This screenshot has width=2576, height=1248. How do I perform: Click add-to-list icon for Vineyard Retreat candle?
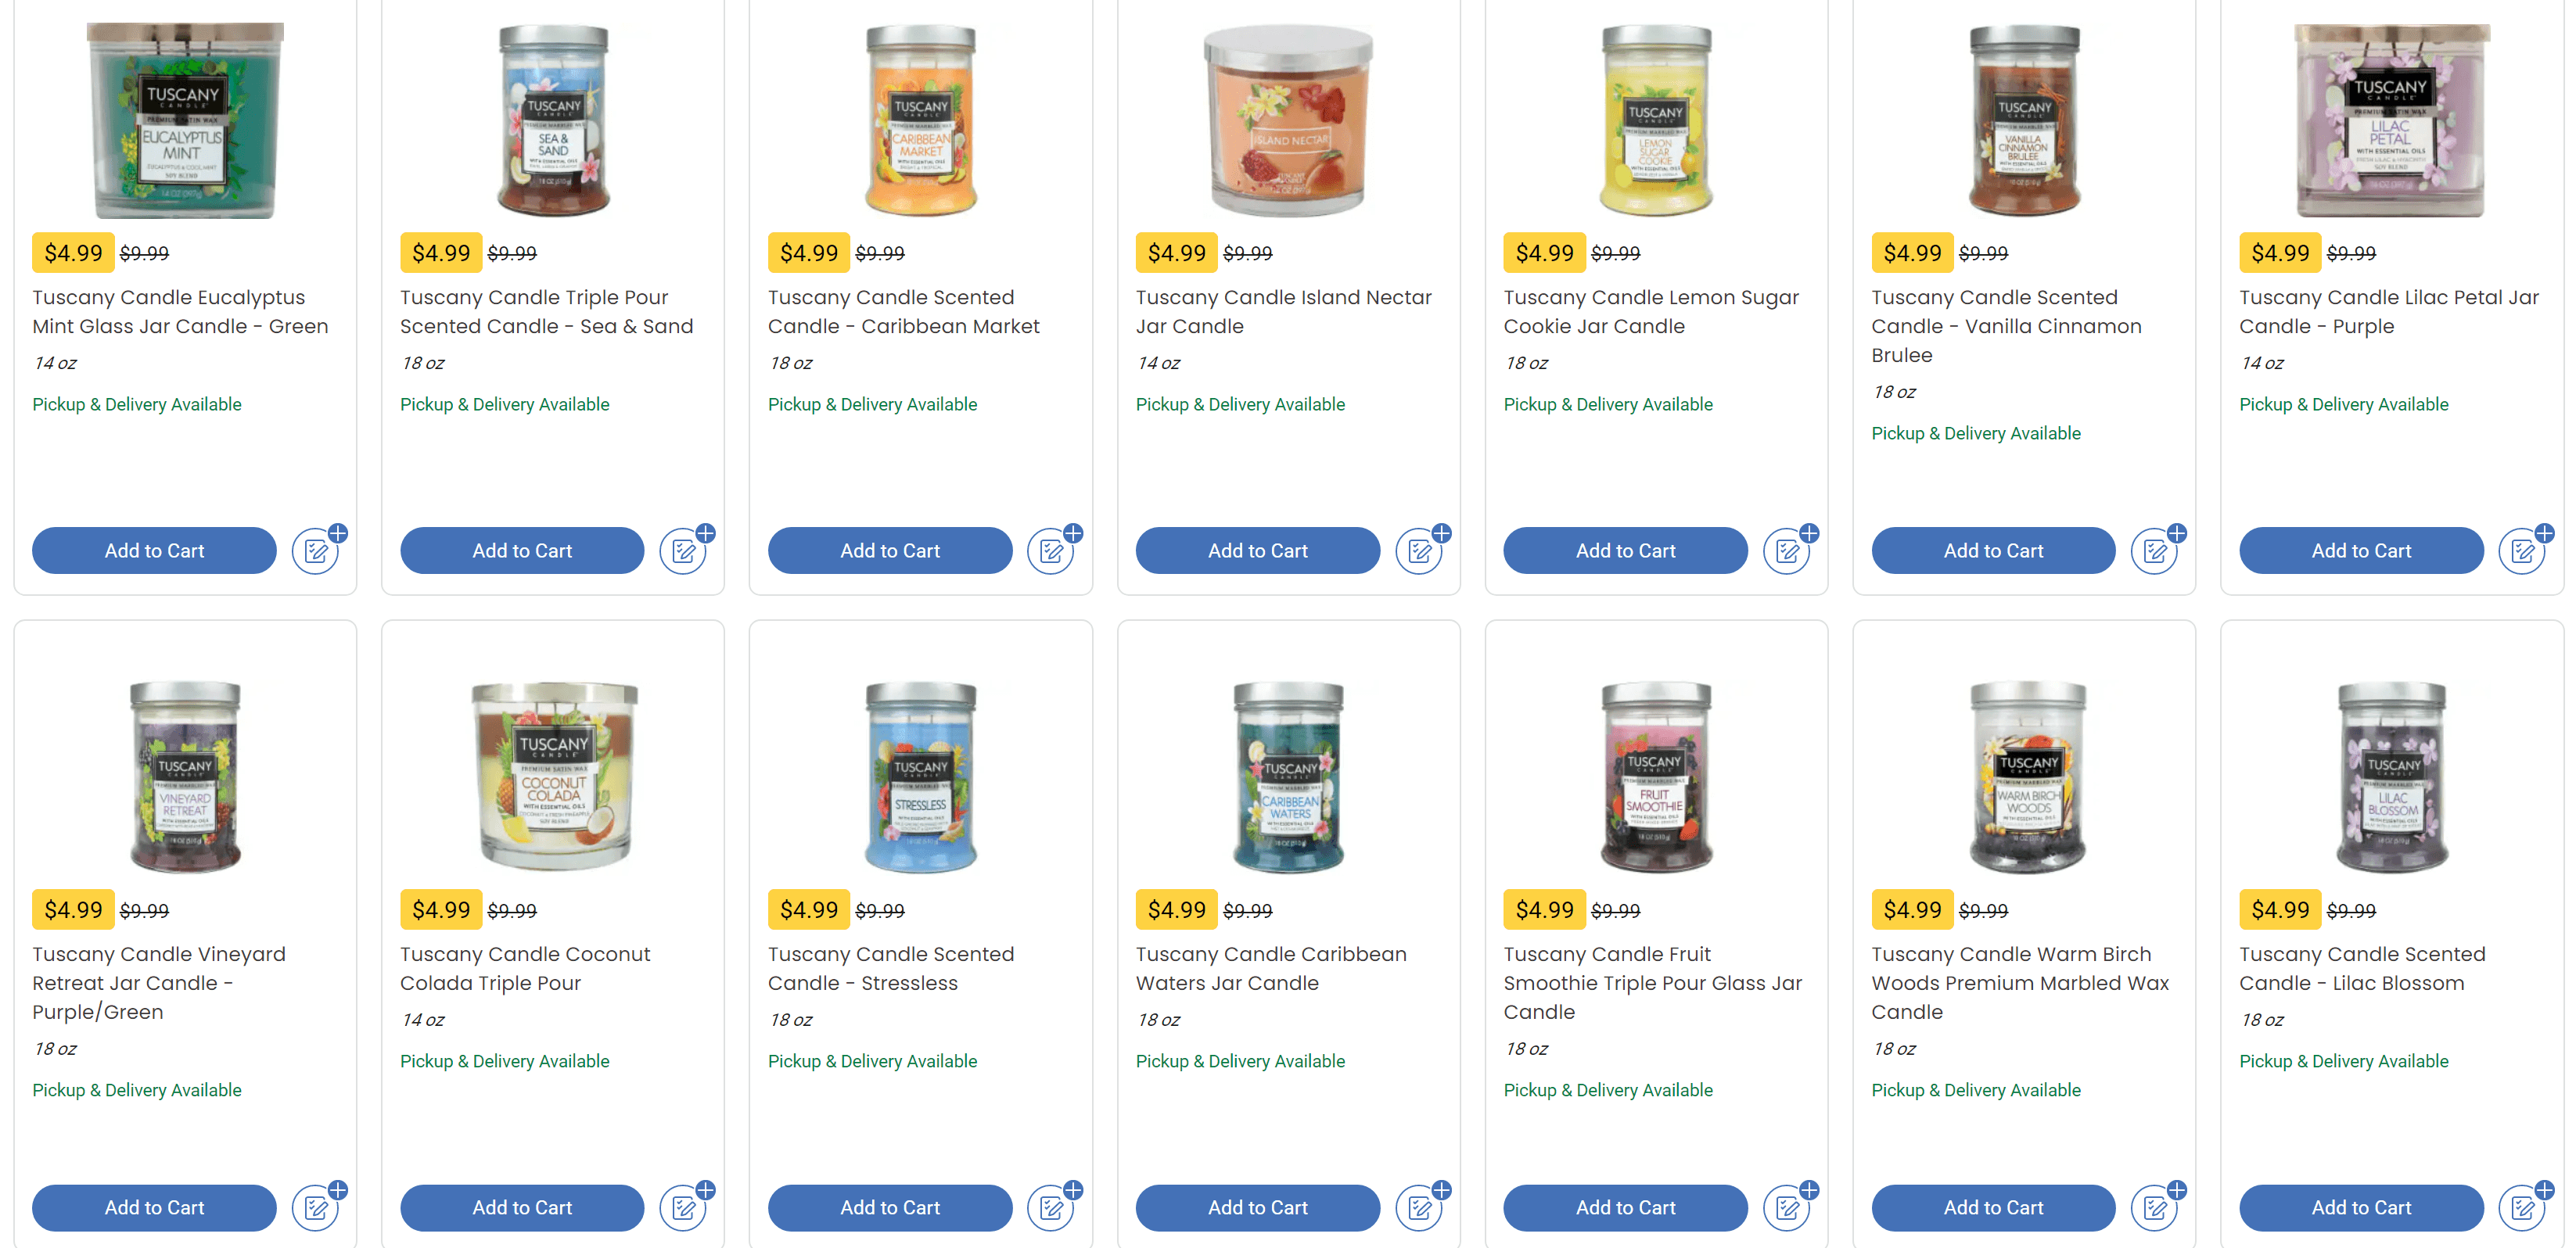pyautogui.click(x=317, y=1208)
